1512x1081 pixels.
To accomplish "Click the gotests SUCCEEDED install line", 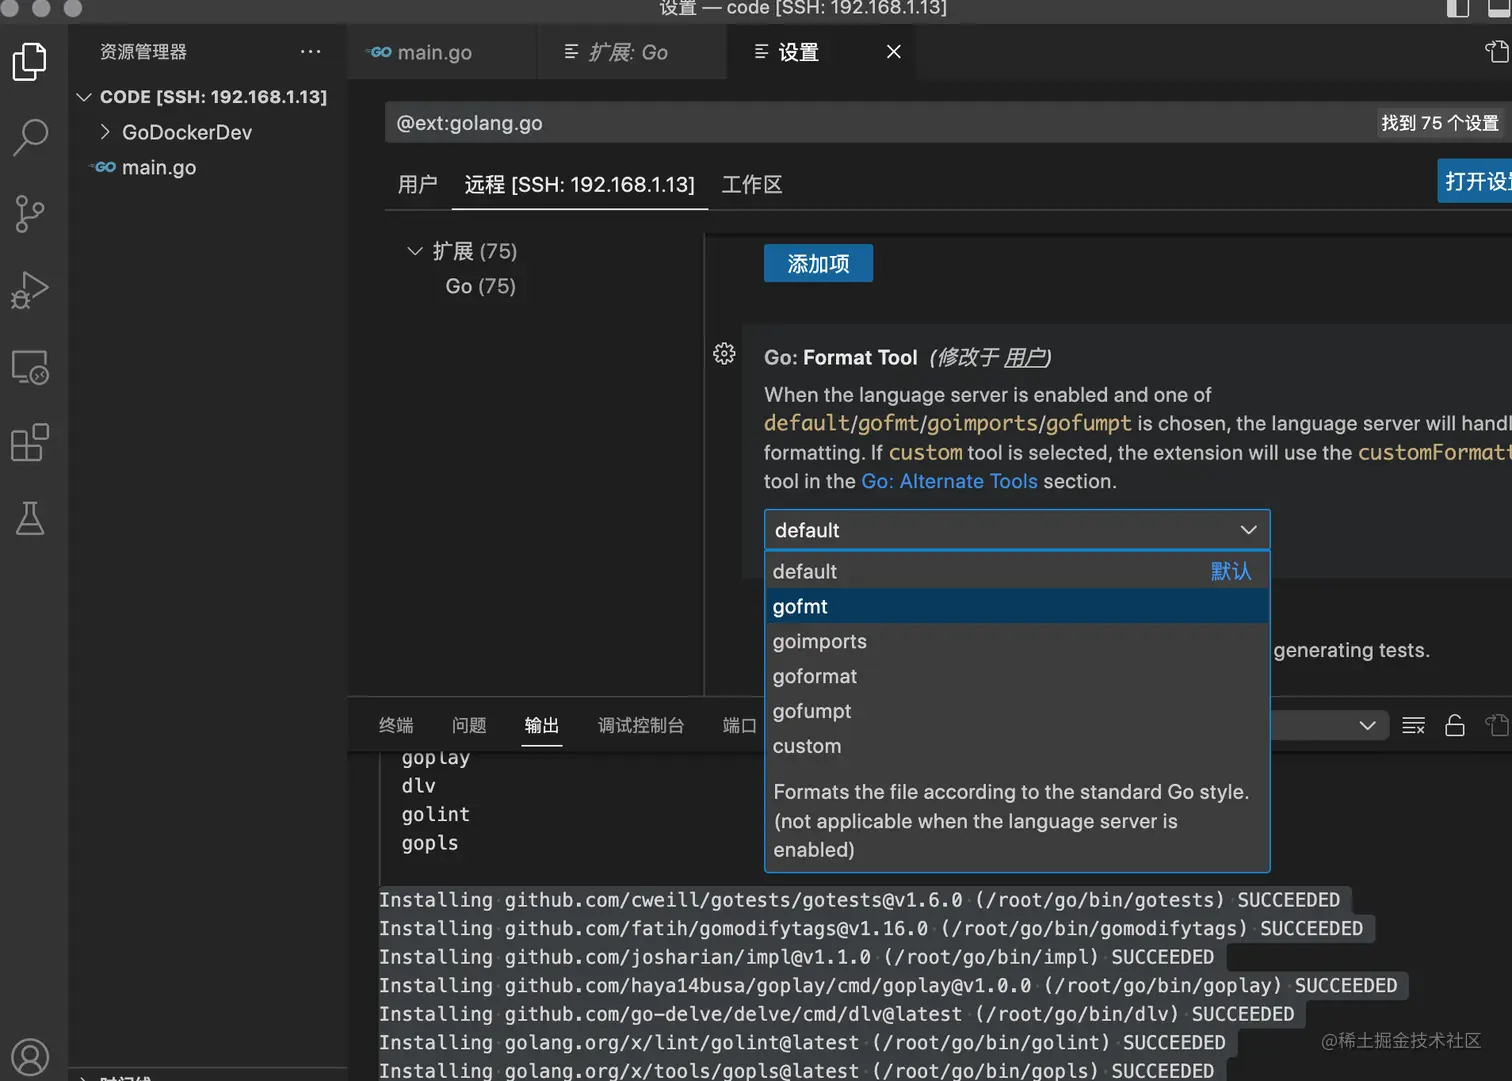I will [859, 900].
